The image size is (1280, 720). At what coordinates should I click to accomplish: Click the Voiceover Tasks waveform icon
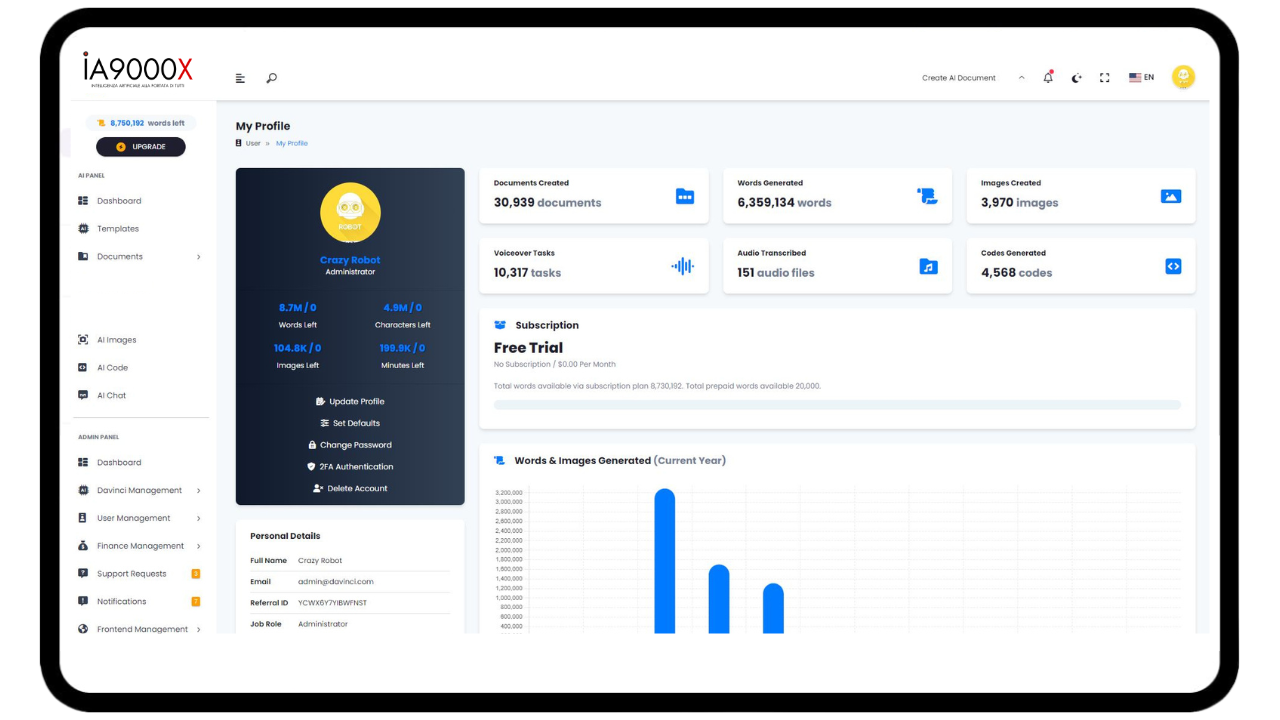(x=682, y=266)
